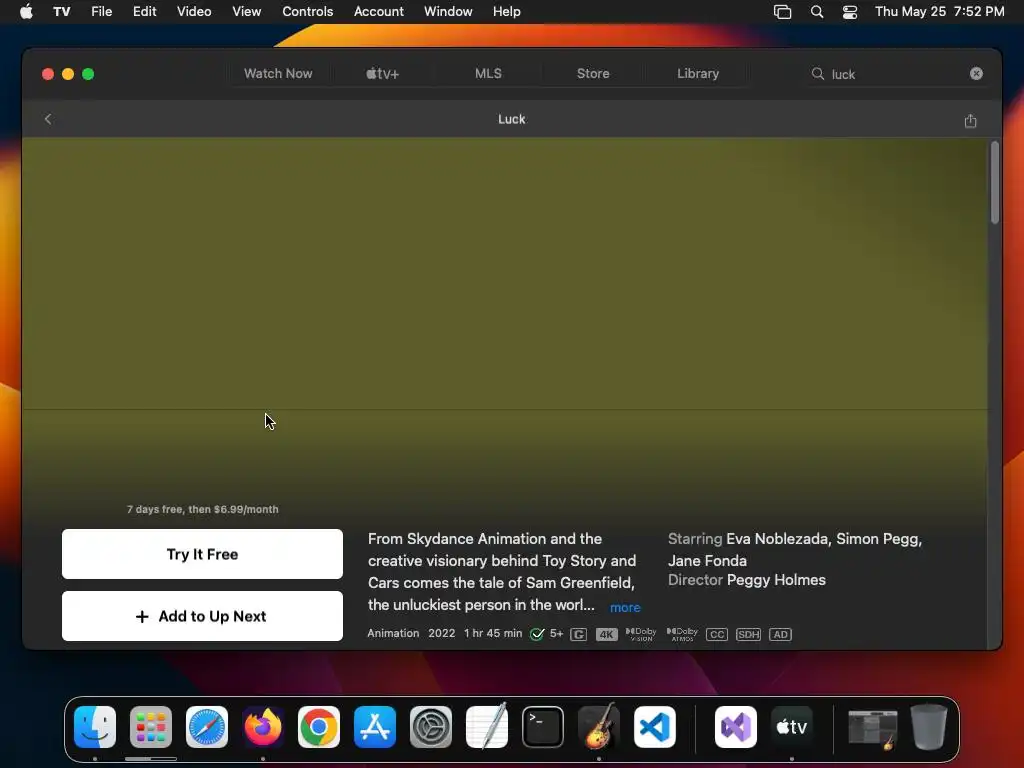The height and width of the screenshot is (768, 1024).
Task: Open the Library tab
Action: [x=698, y=74]
